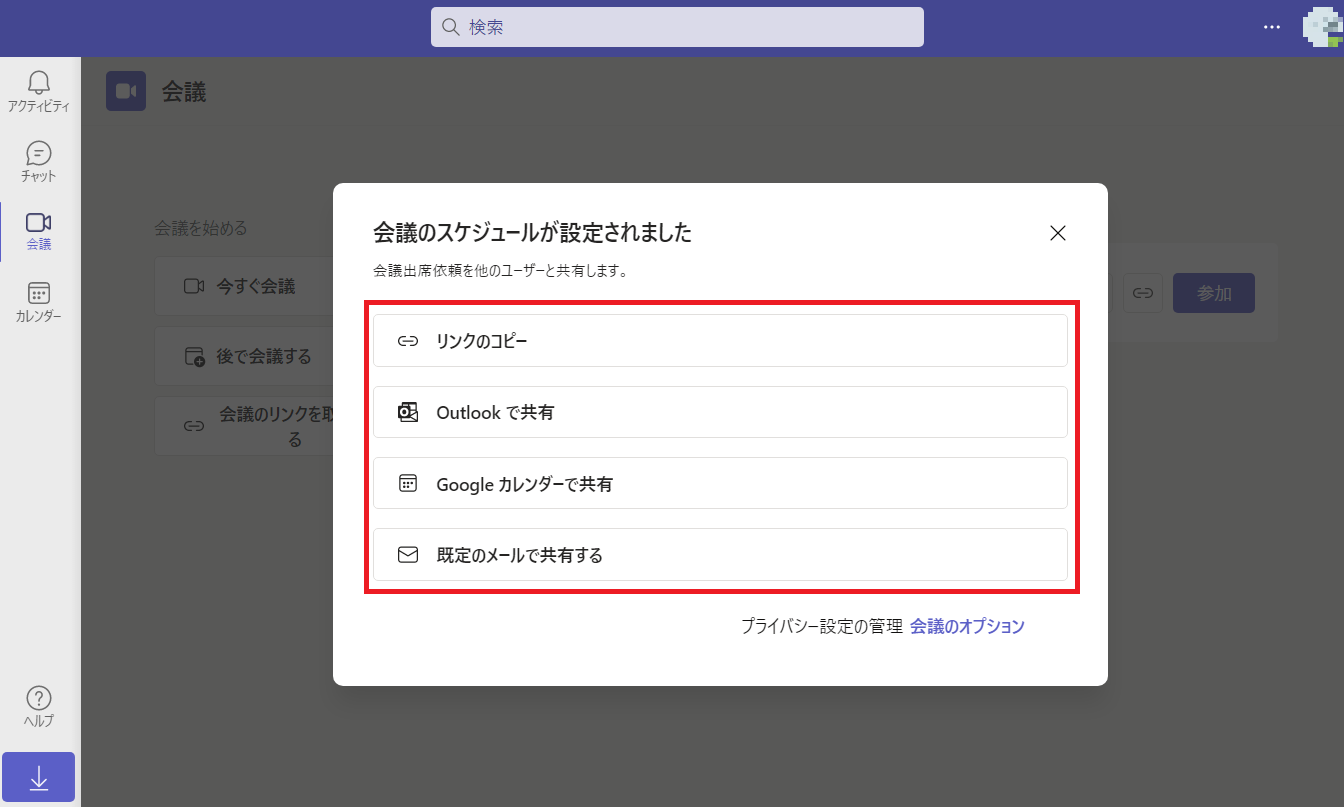Open the 会議のオプション link
The image size is (1344, 807).
click(967, 627)
